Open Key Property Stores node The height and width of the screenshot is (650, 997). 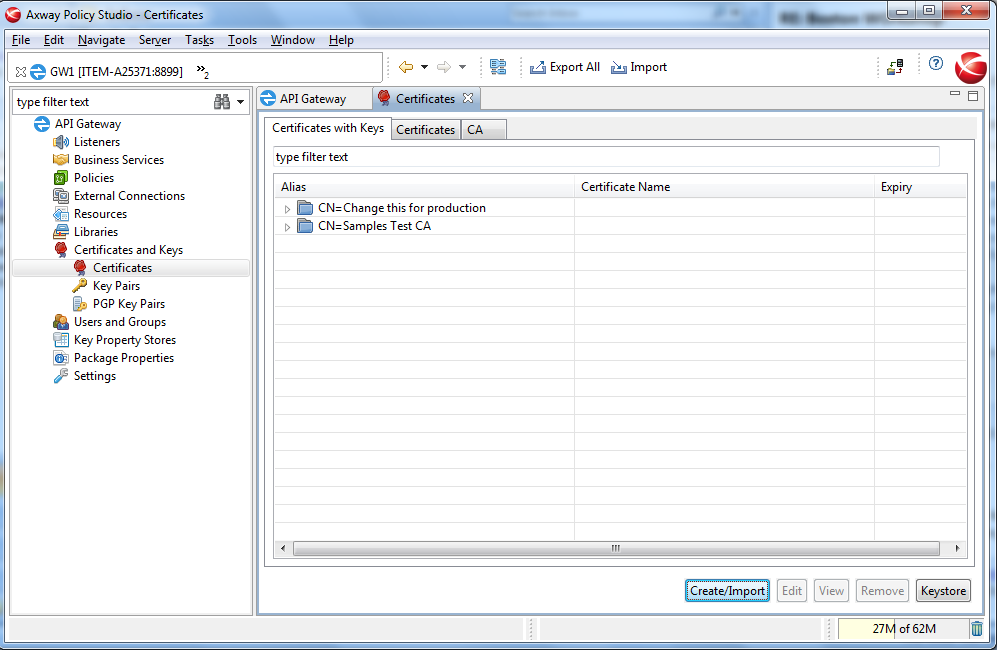[125, 340]
